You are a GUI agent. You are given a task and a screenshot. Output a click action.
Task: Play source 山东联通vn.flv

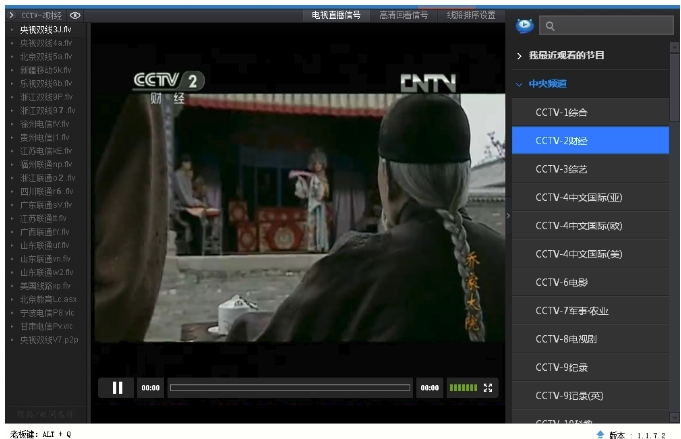click(46, 259)
